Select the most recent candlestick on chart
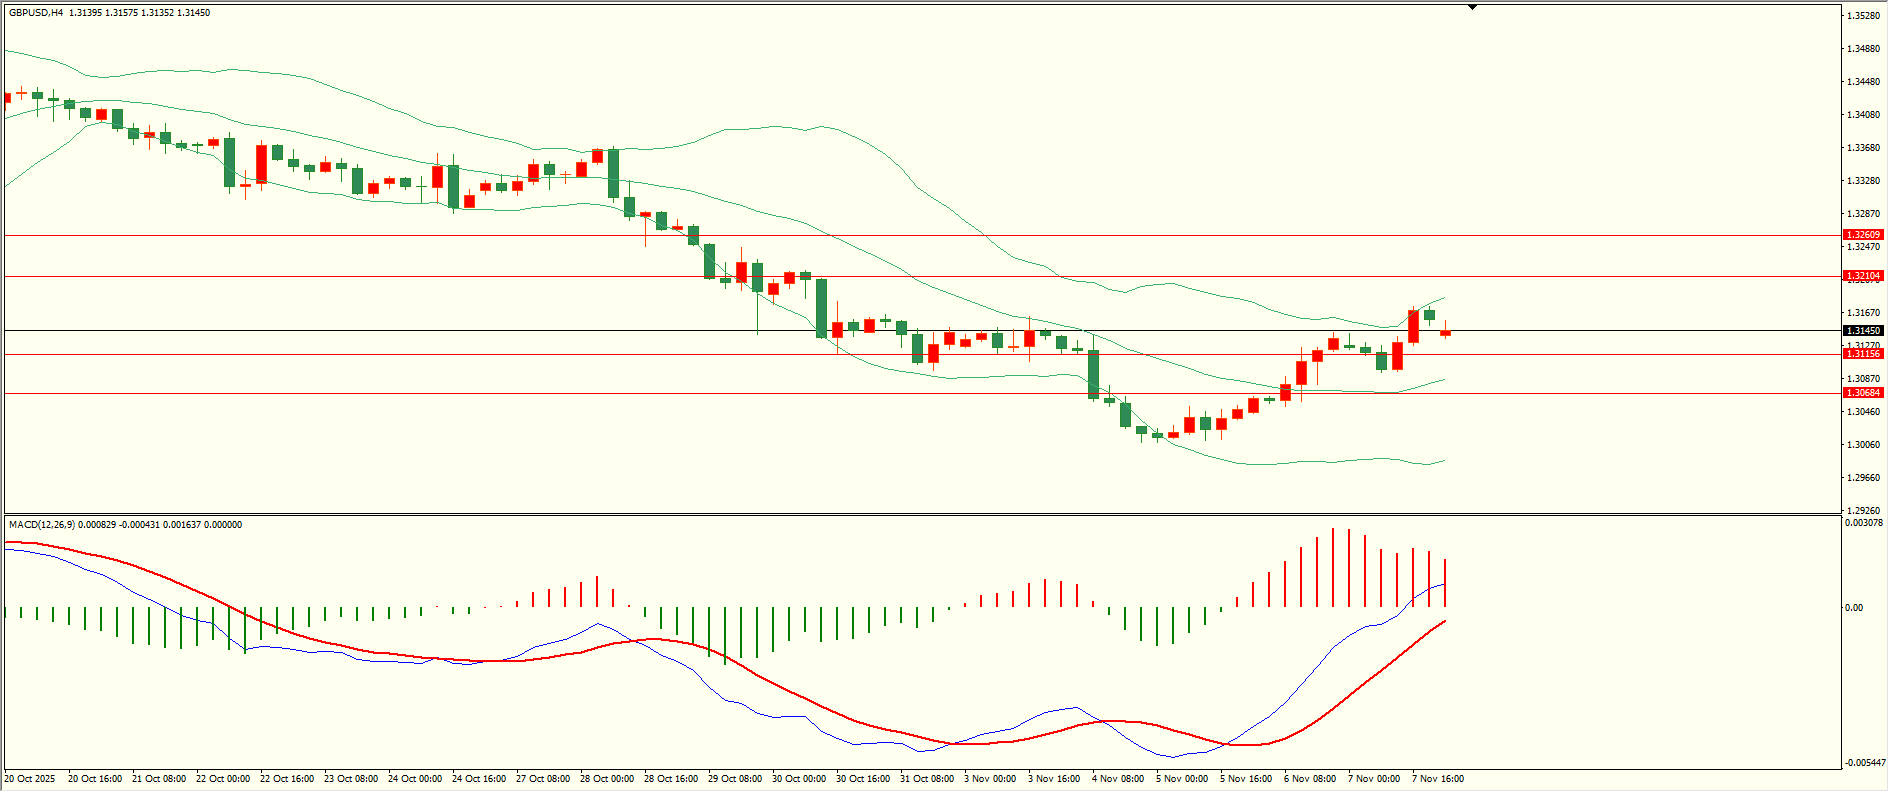 (1445, 332)
